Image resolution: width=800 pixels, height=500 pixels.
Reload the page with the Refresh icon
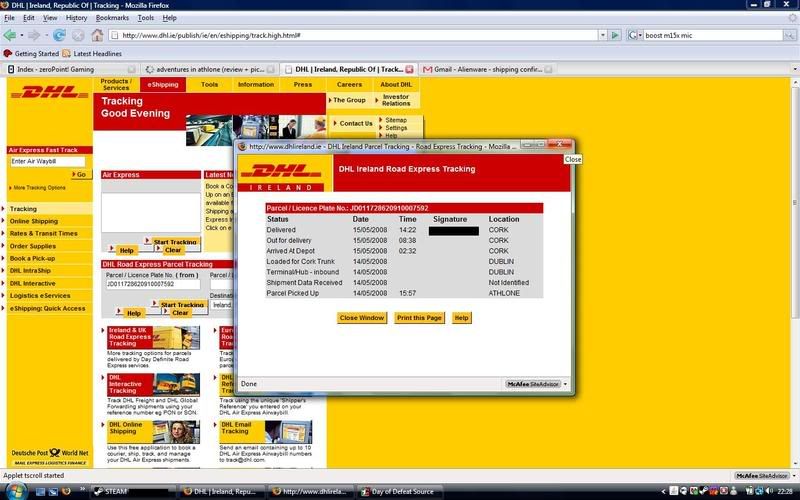[x=59, y=35]
